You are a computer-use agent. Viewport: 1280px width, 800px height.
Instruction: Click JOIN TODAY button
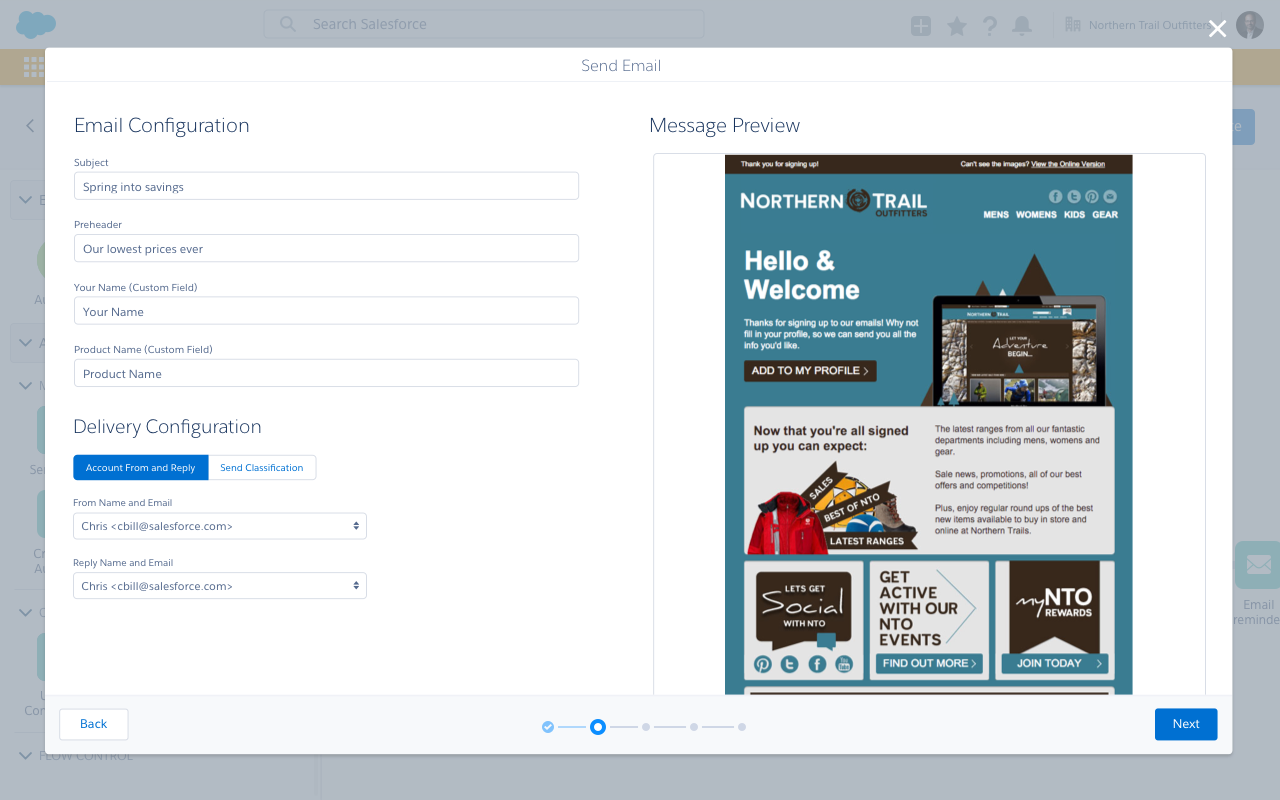[x=1055, y=663]
